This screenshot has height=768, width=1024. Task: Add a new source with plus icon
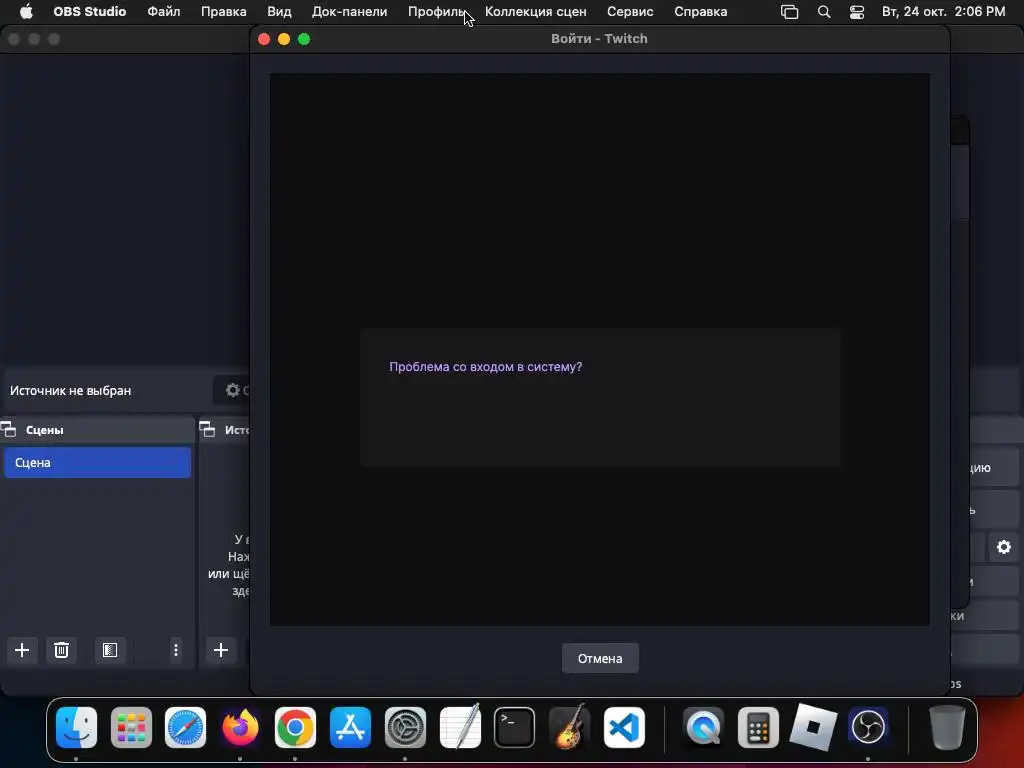click(x=221, y=650)
